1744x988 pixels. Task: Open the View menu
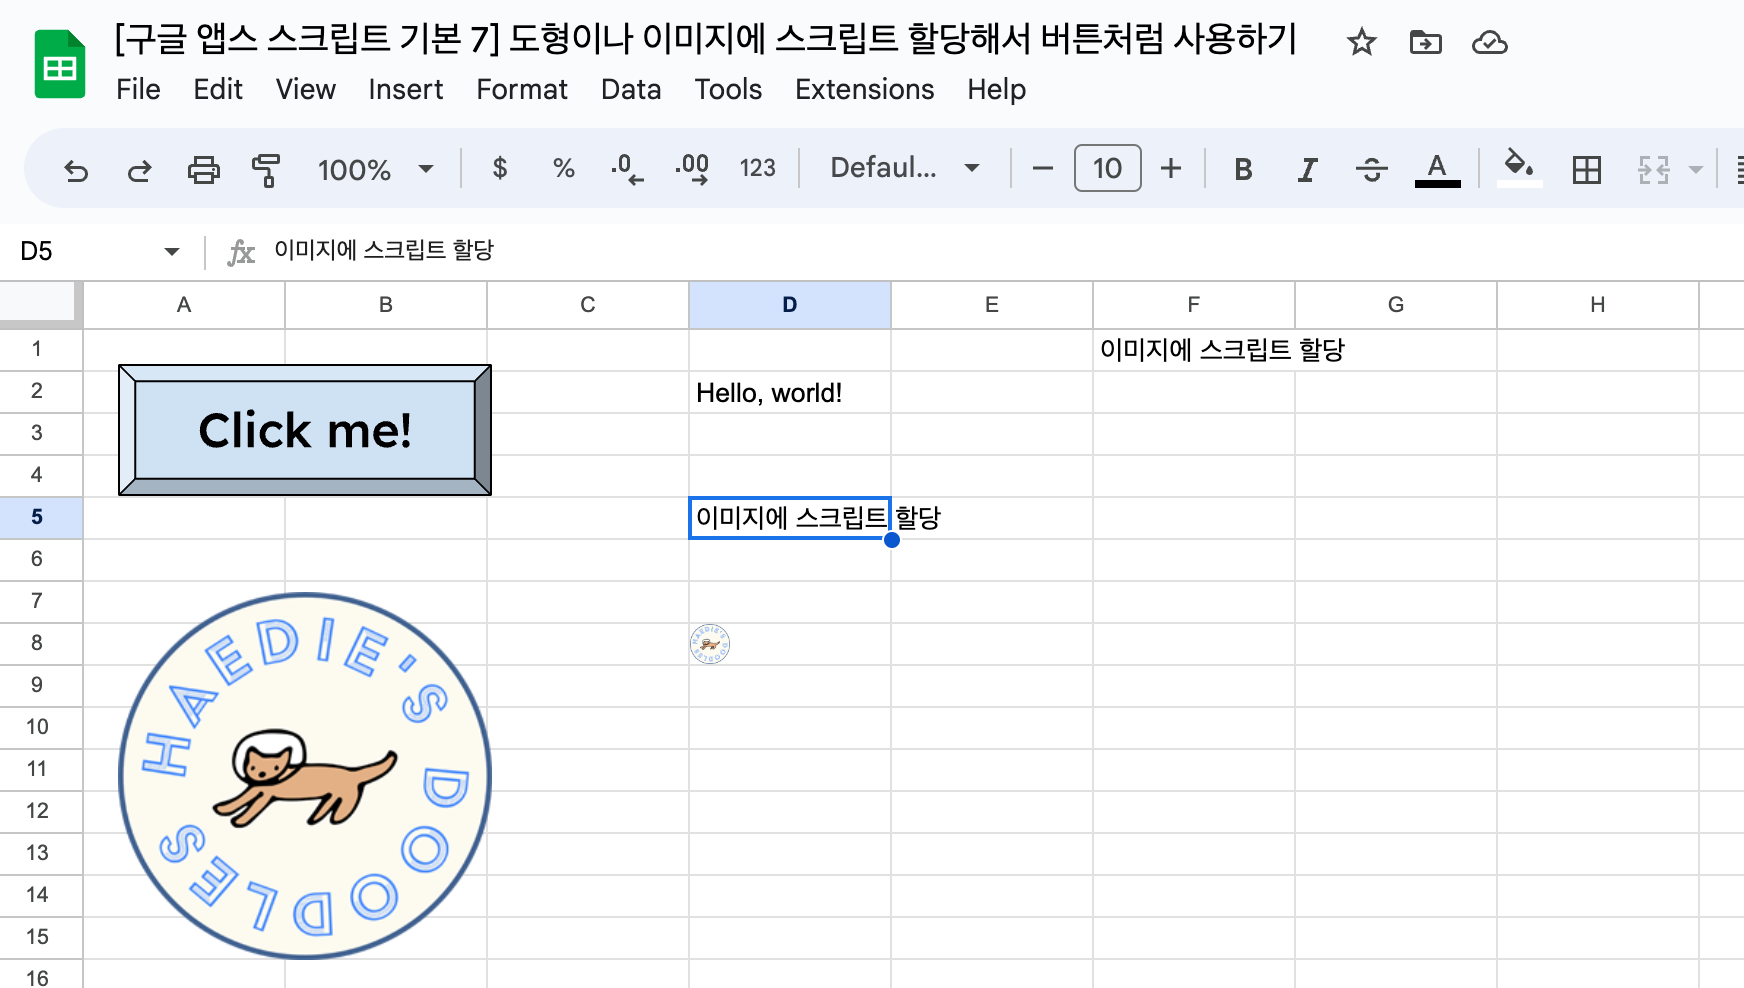click(x=306, y=90)
